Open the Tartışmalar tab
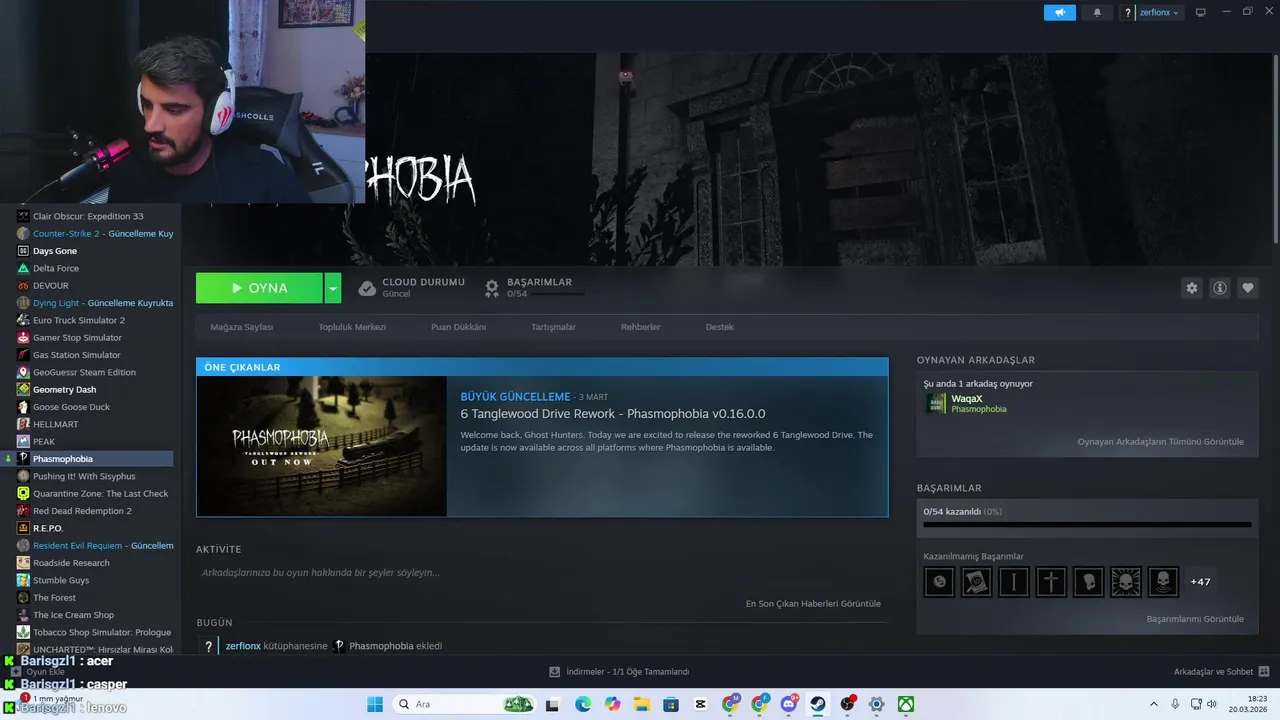 coord(553,327)
